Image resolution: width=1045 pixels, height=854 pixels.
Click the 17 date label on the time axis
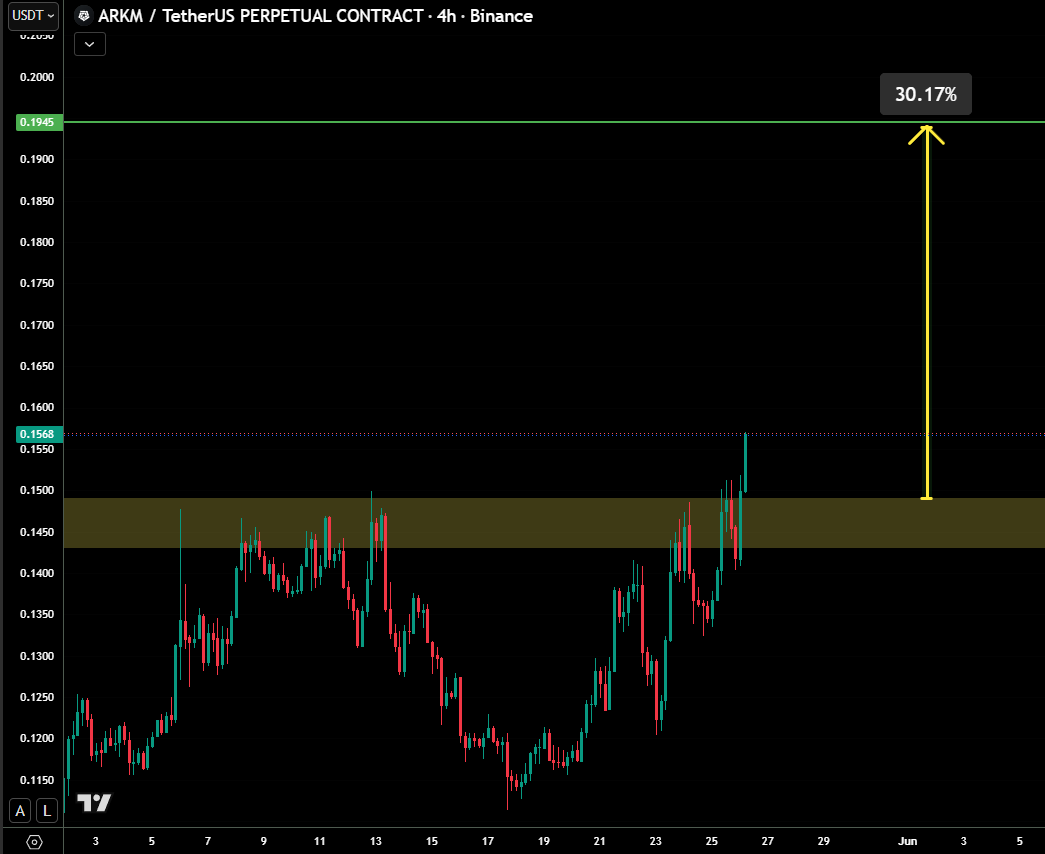click(x=488, y=841)
